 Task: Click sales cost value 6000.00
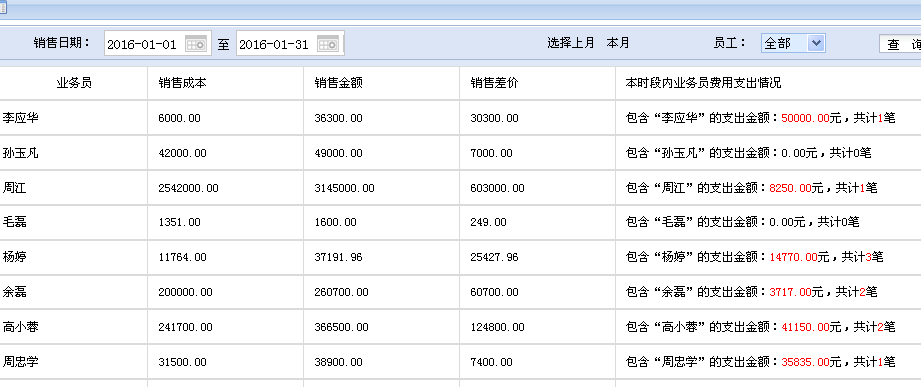click(179, 119)
